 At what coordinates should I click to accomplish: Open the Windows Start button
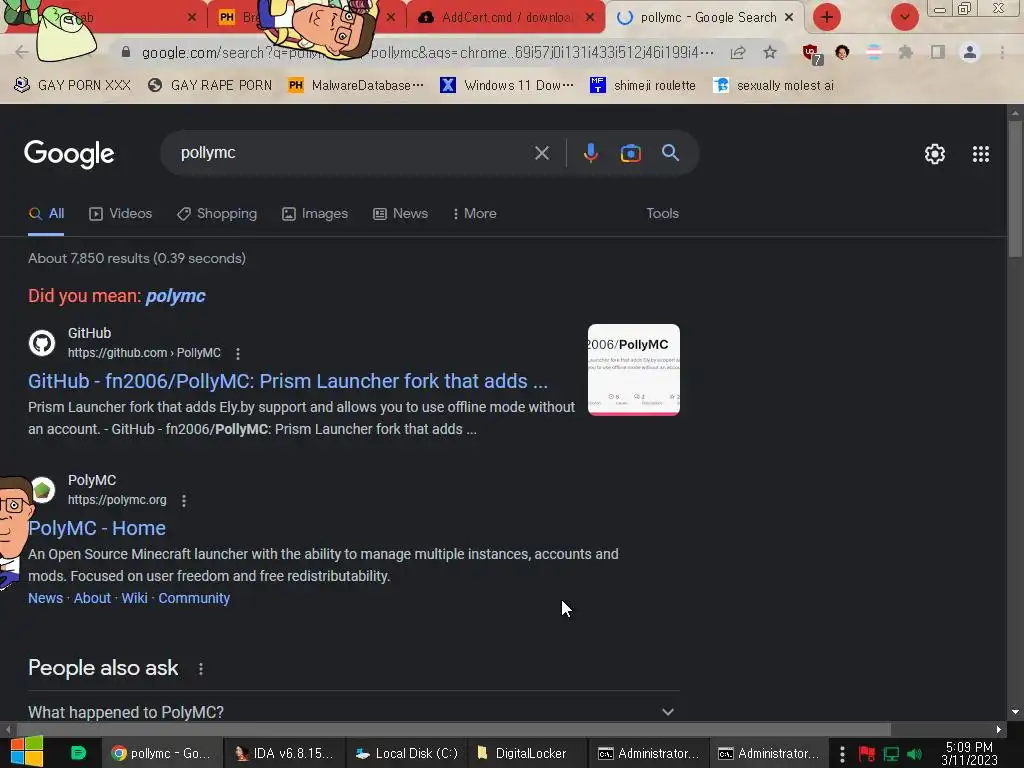(x=26, y=752)
